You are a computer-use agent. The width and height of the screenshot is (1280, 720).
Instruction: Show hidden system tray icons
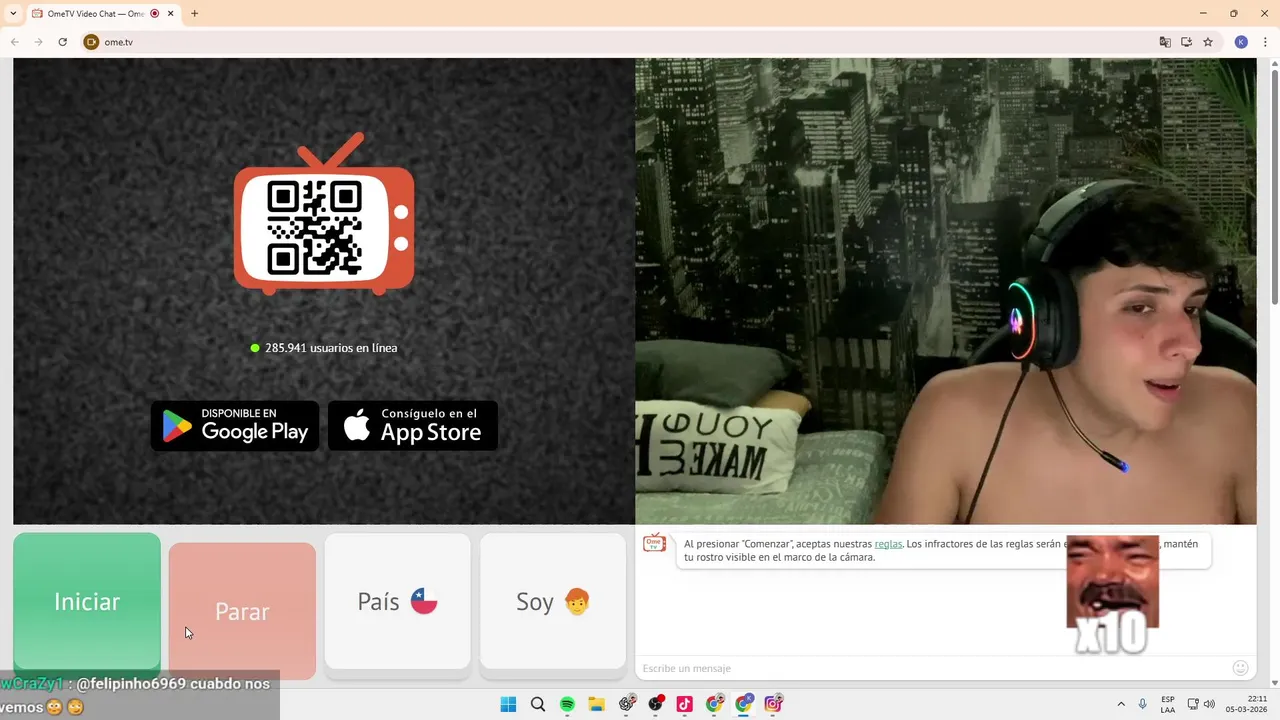(x=1121, y=704)
